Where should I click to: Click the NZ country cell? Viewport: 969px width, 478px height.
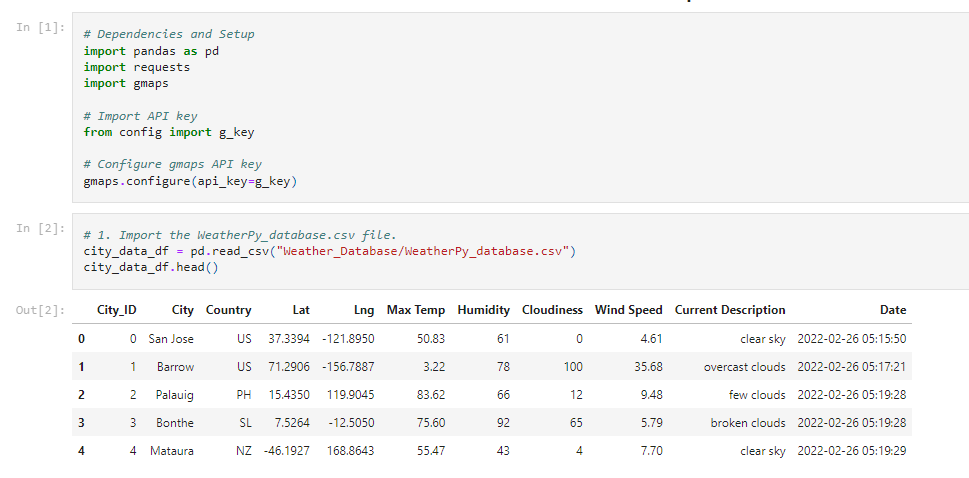click(244, 451)
